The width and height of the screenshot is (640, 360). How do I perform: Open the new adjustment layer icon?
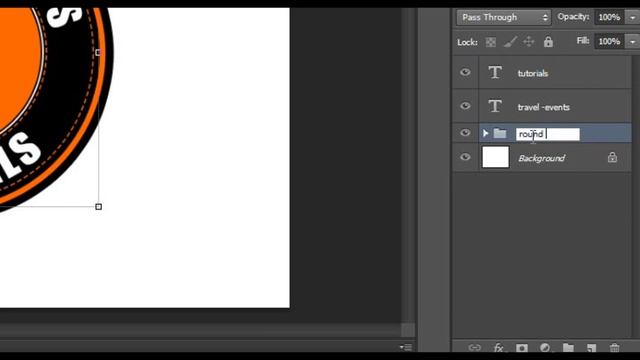[x=545, y=348]
